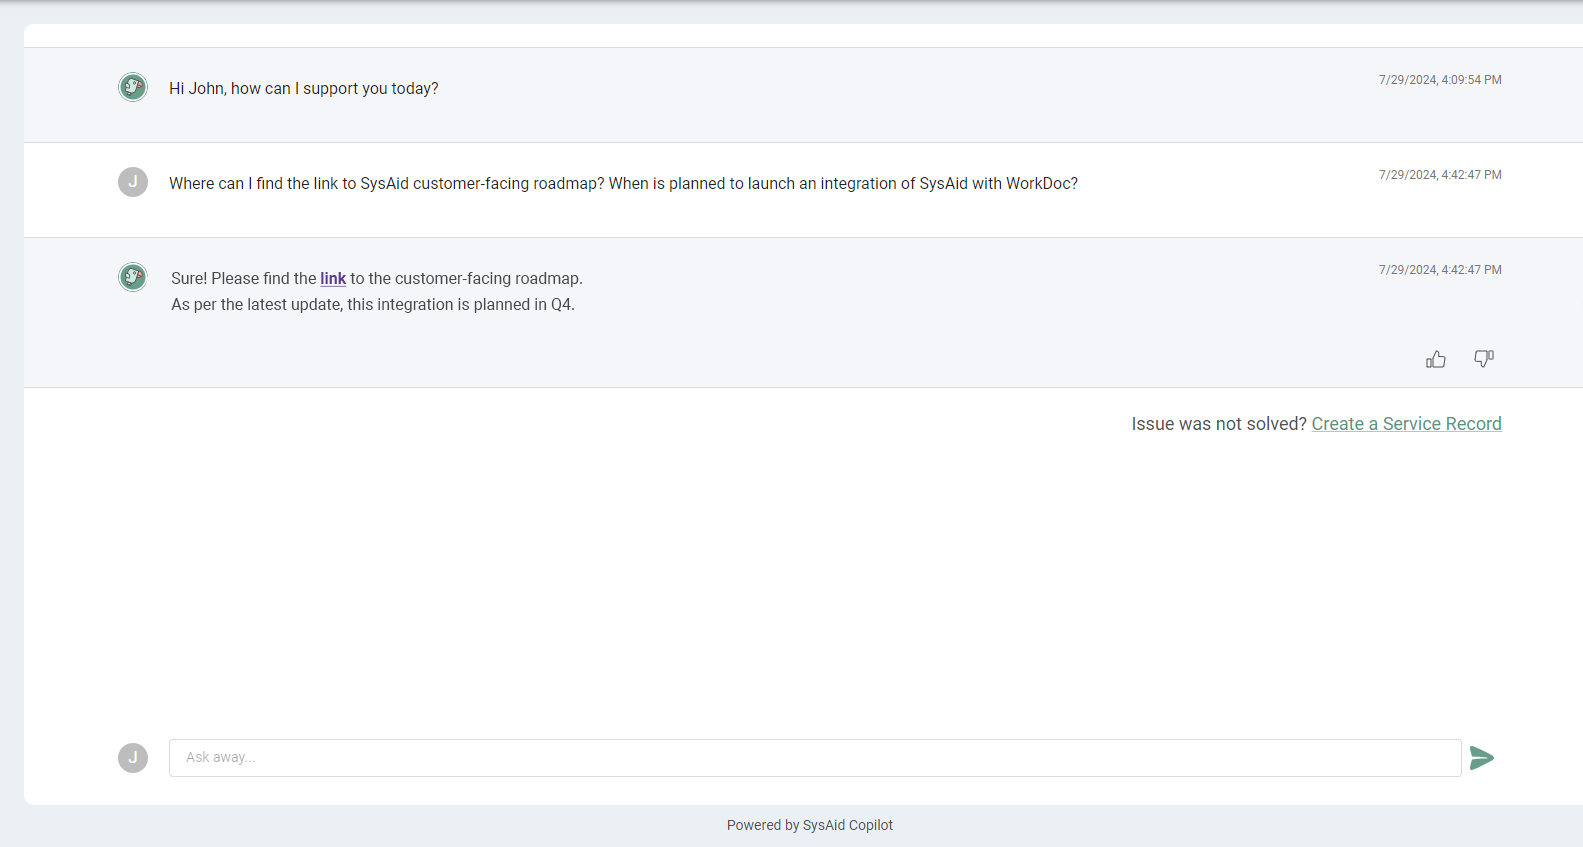Click the 4:09:54 PM timestamp
The height and width of the screenshot is (847, 1583).
(1440, 80)
